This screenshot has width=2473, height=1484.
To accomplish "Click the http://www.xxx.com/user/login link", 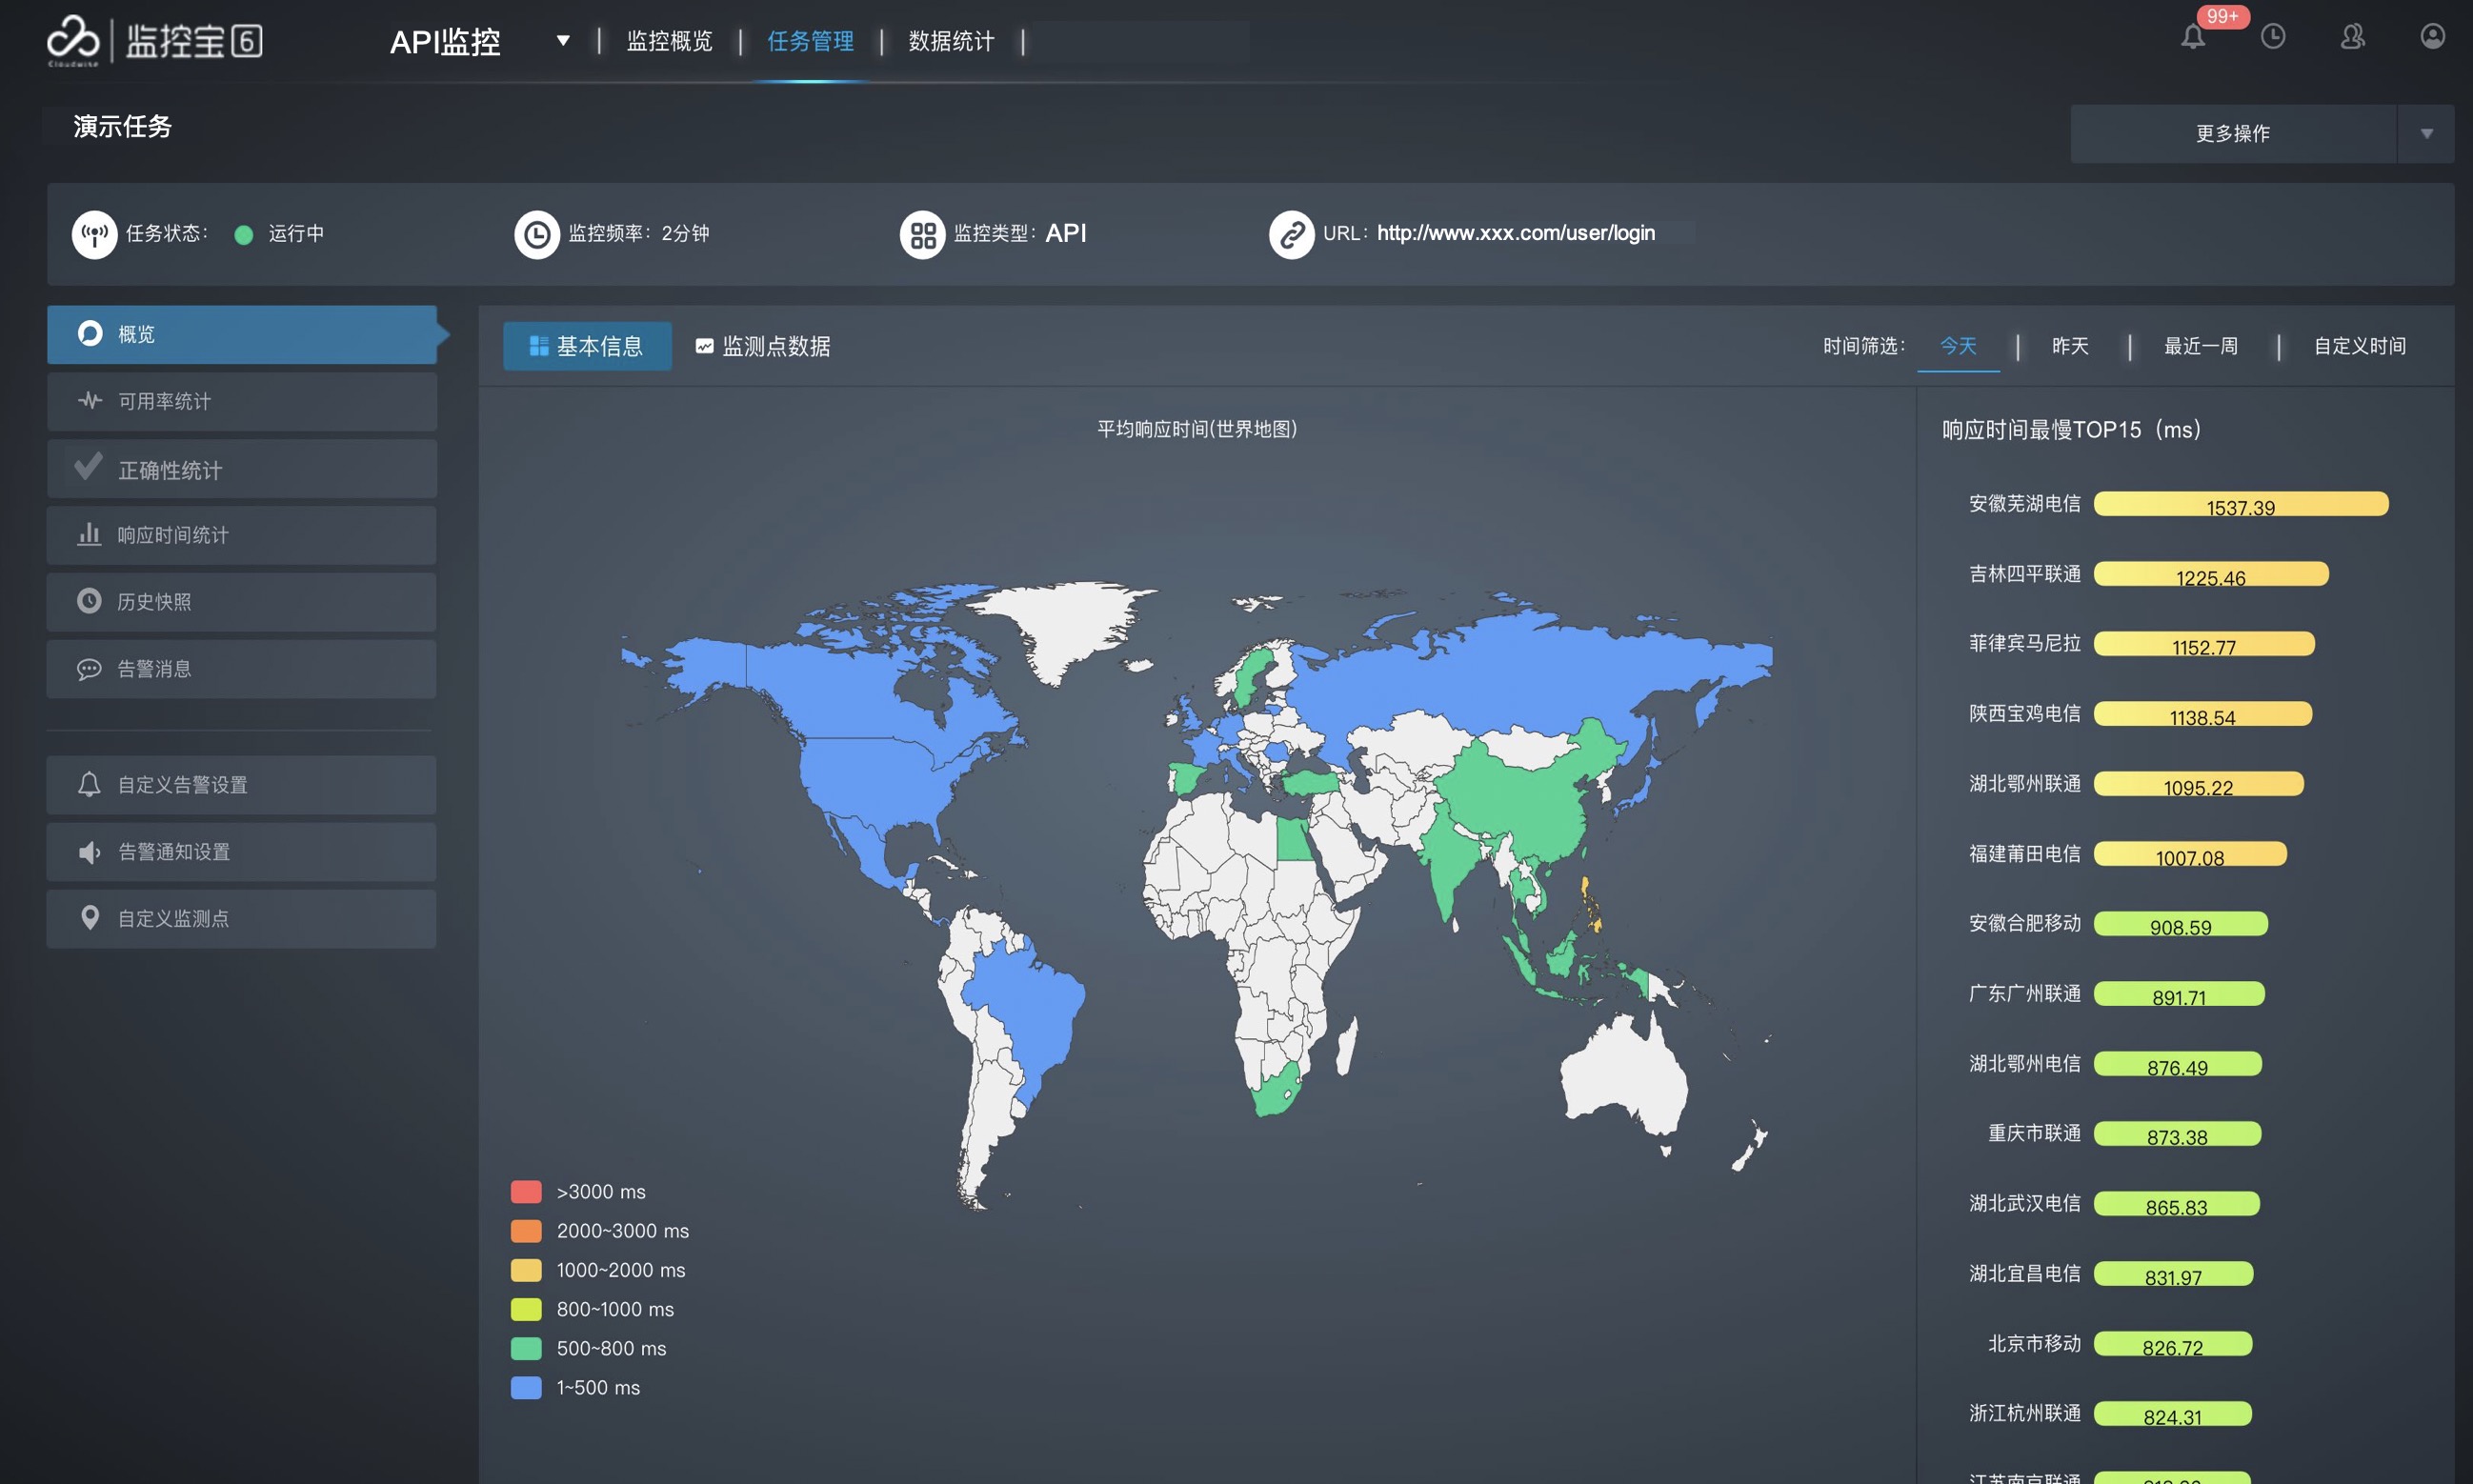I will click(1515, 233).
